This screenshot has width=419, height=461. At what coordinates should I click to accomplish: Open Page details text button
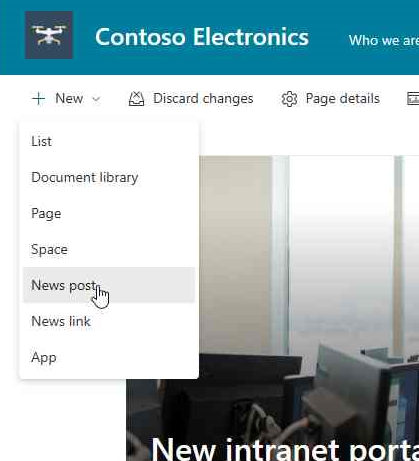[x=343, y=99]
